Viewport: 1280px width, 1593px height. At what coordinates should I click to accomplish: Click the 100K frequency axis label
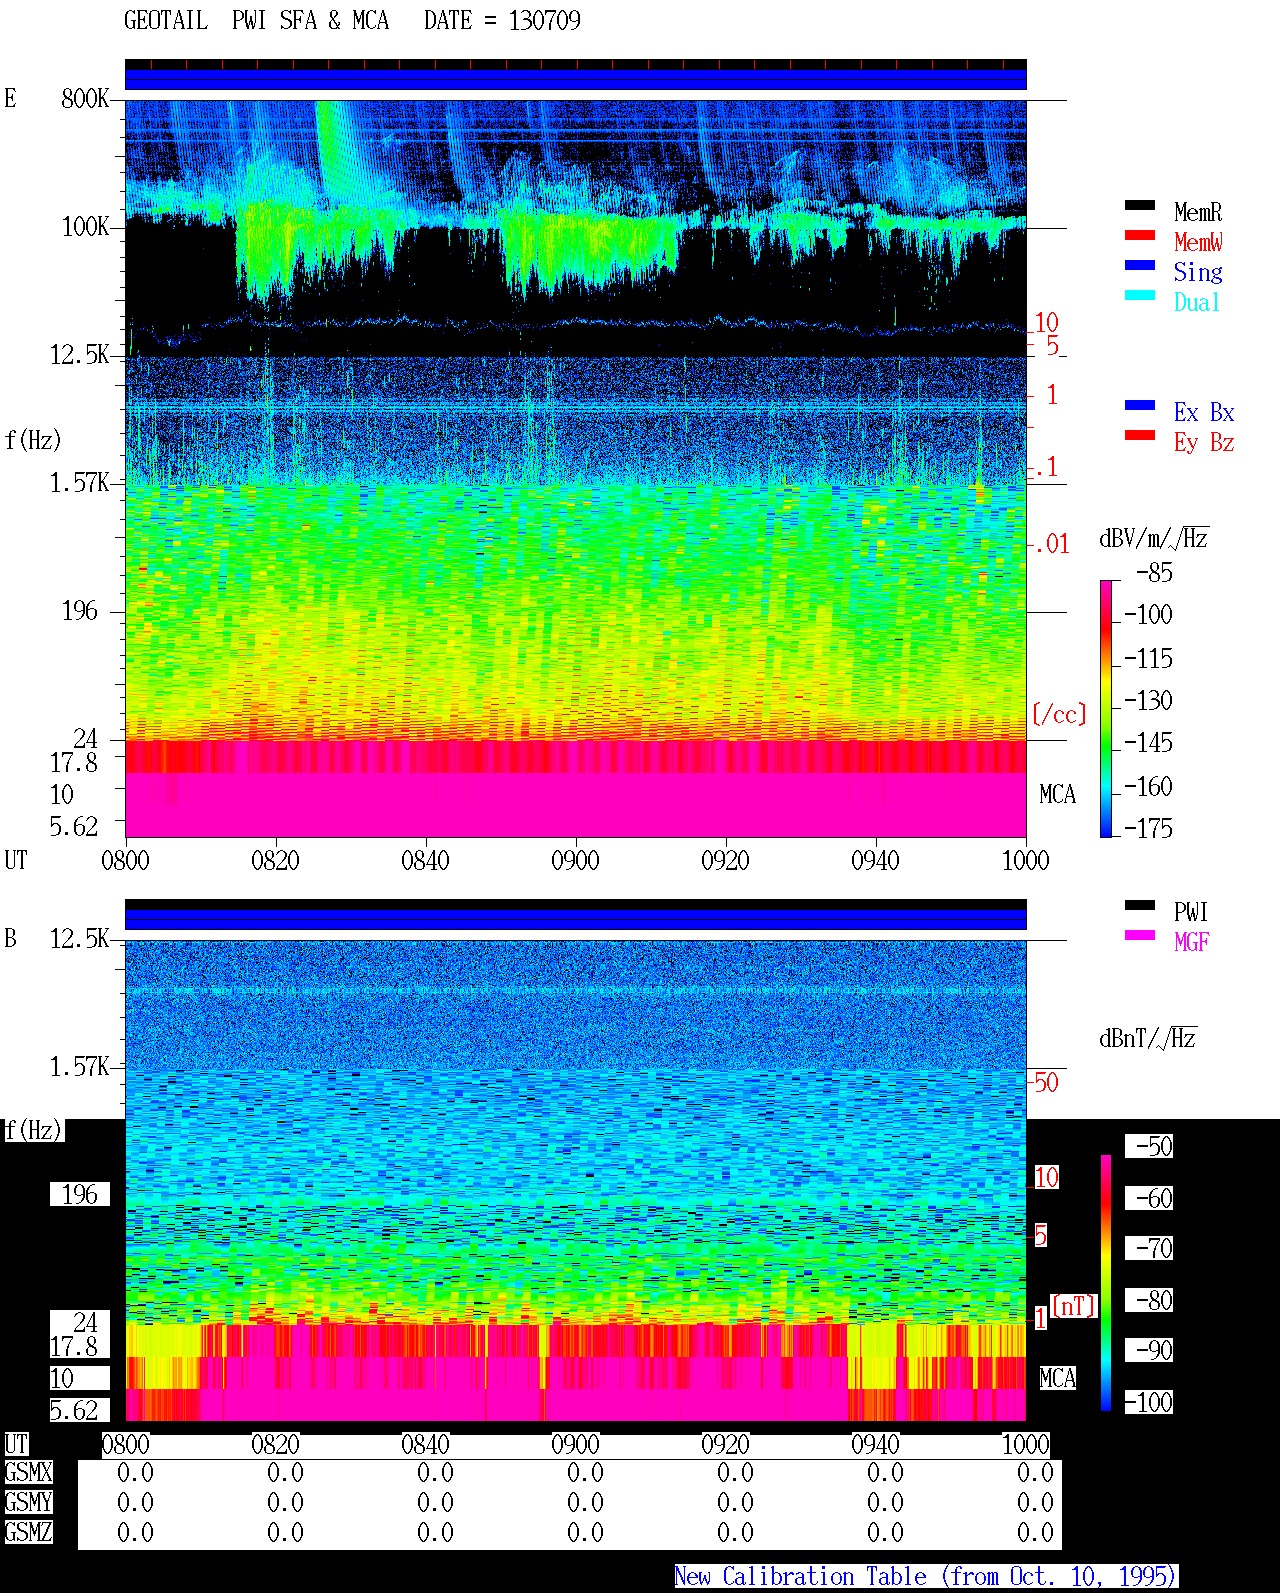(85, 227)
